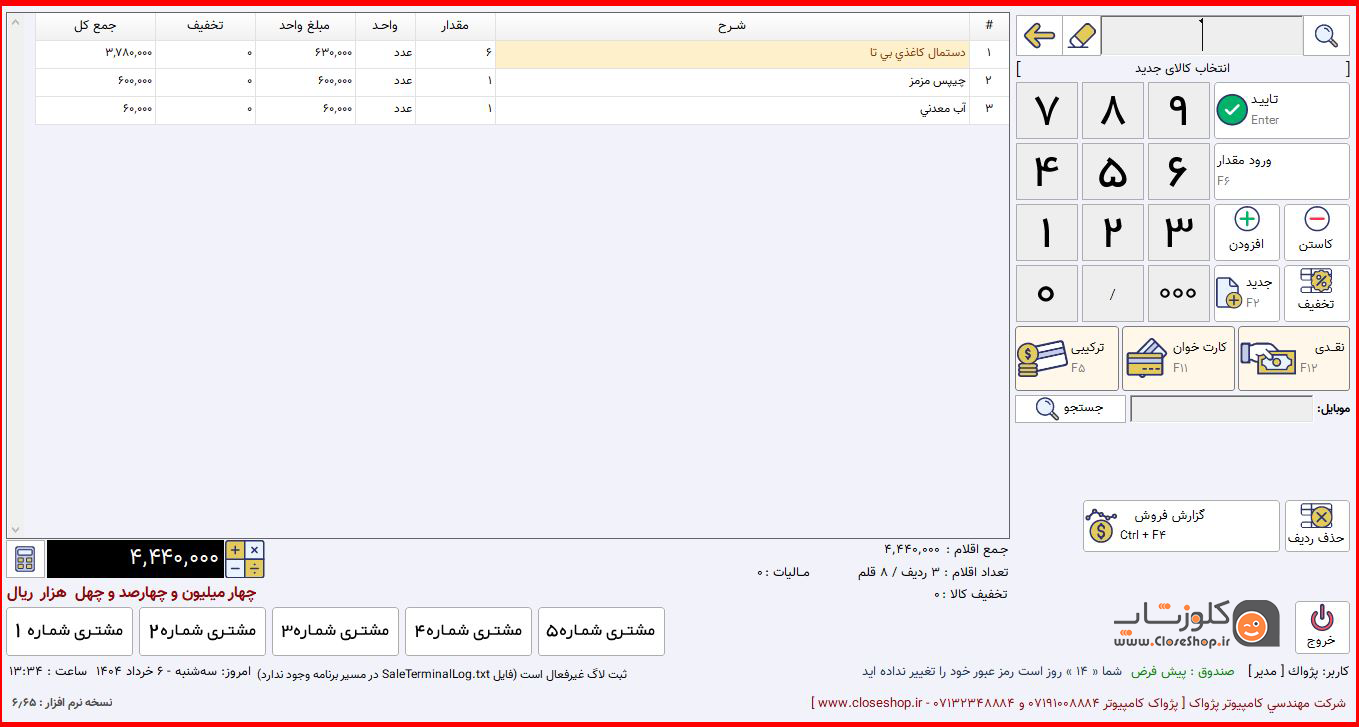Screen dimensions: 1359x727
Task: Click the موبایل mobile number input field
Action: pyautogui.click(x=1221, y=409)
